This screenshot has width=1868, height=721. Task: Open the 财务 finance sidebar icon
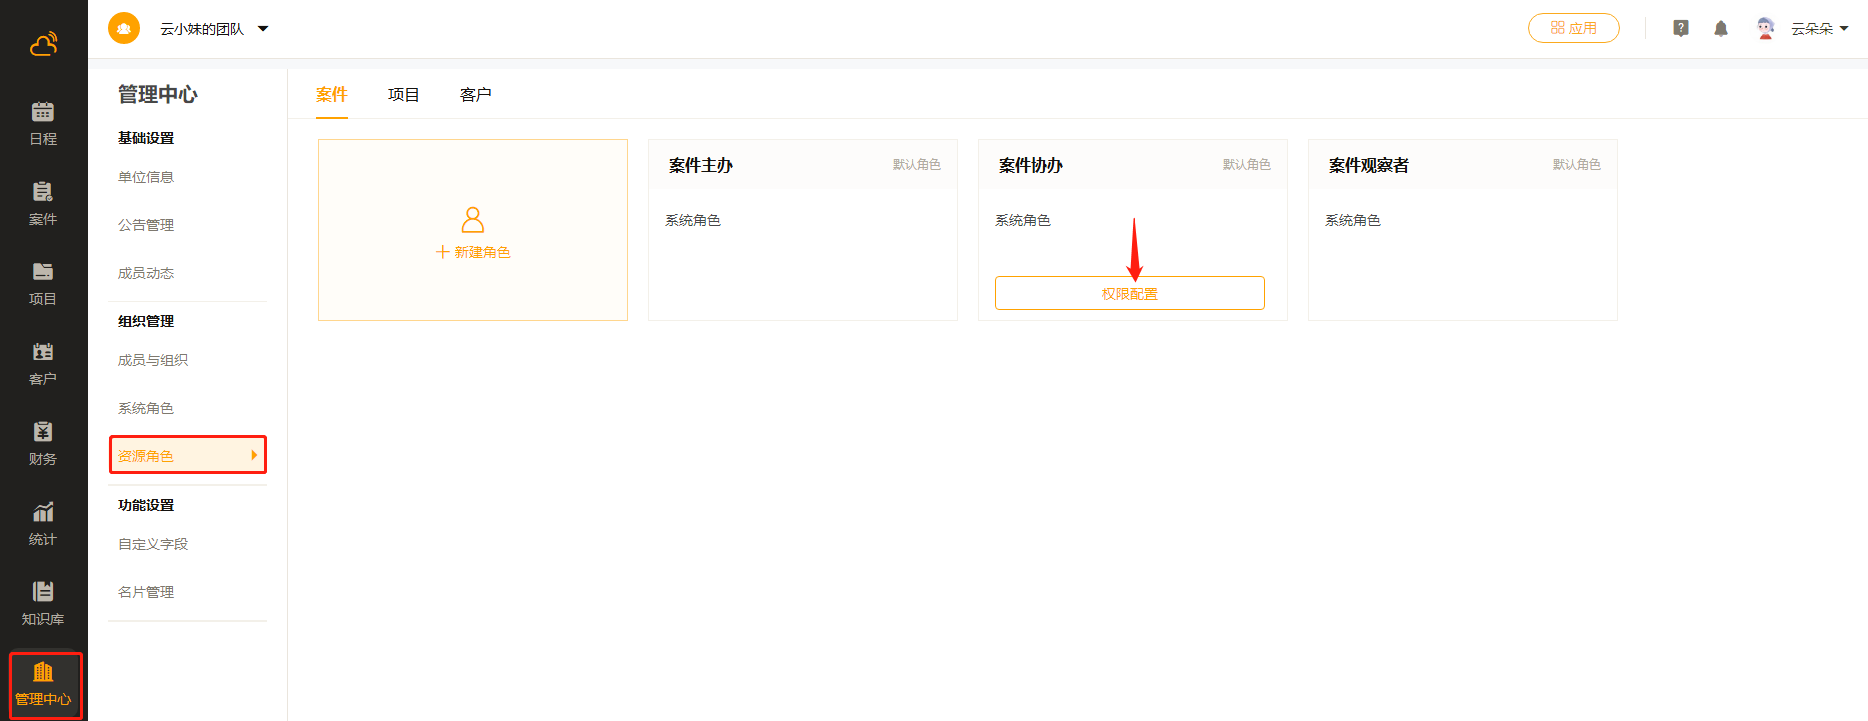pos(43,443)
